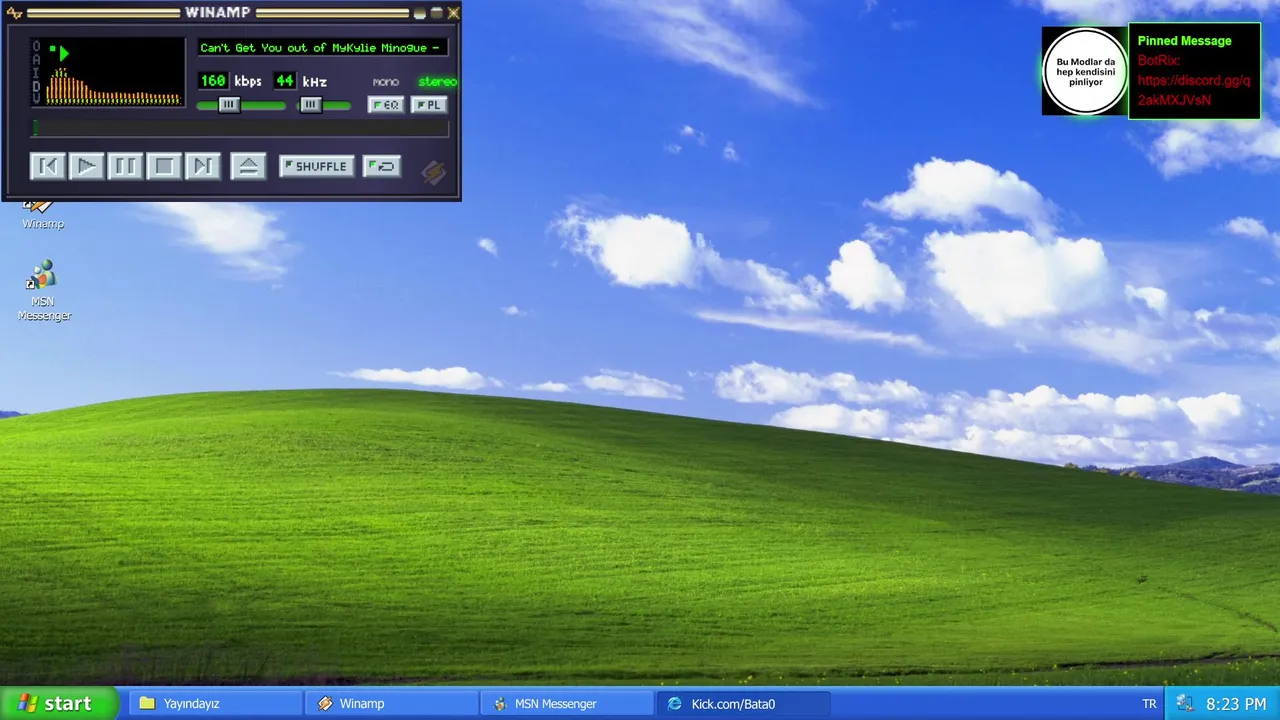The width and height of the screenshot is (1280, 720).
Task: Click the 160 kbps bitrate readout
Action: [x=213, y=81]
